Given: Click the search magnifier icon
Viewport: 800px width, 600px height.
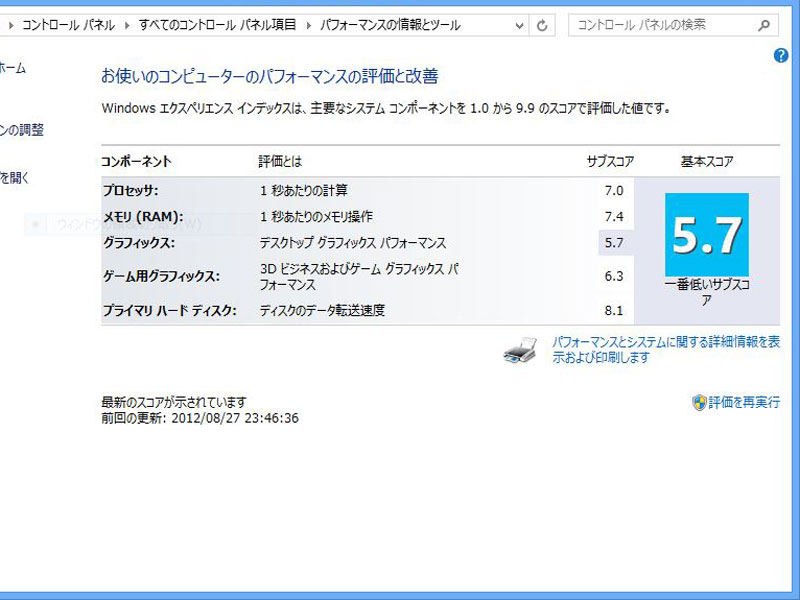Looking at the screenshot, I should point(764,25).
